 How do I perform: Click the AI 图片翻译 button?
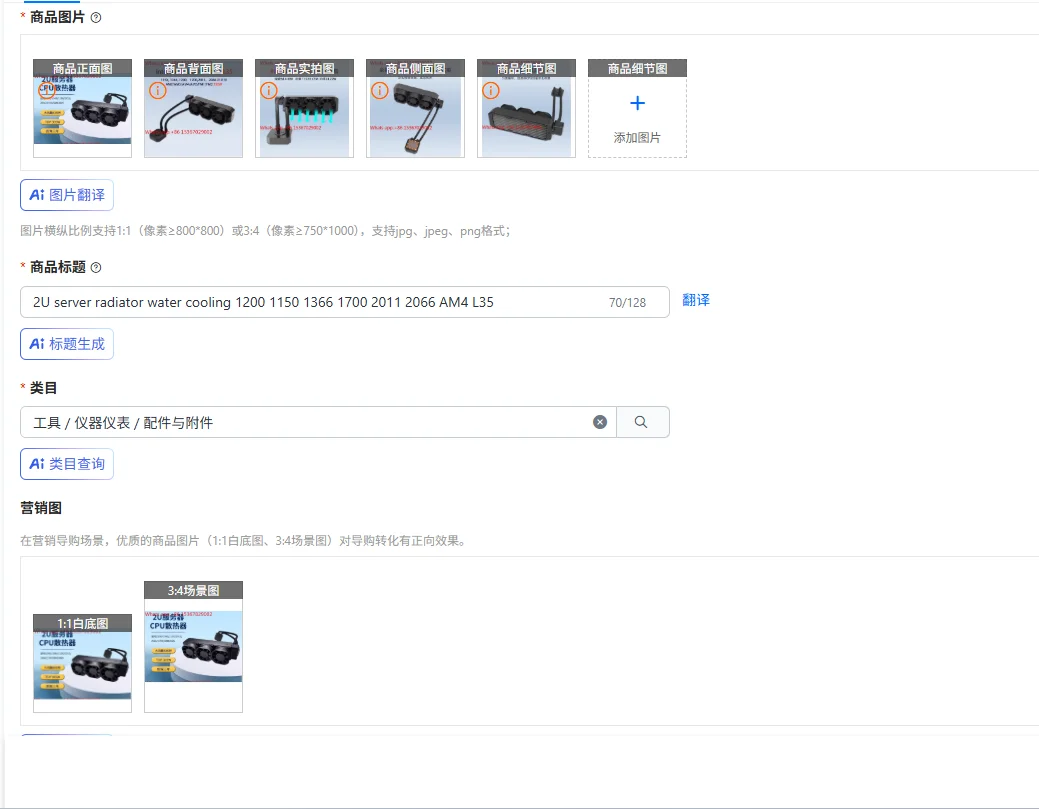[x=66, y=194]
